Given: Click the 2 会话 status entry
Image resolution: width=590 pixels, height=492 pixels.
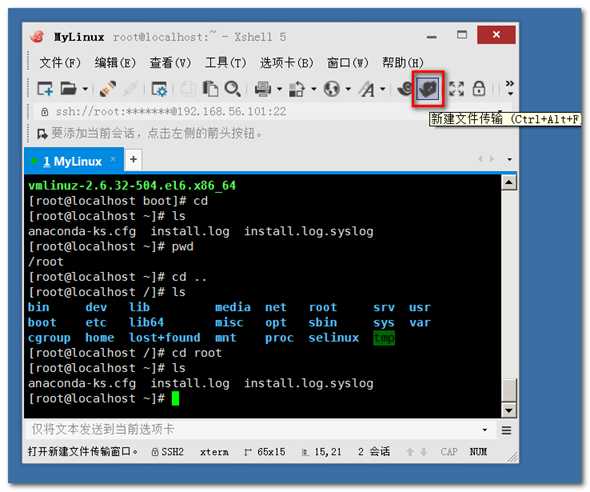Looking at the screenshot, I should pyautogui.click(x=374, y=451).
